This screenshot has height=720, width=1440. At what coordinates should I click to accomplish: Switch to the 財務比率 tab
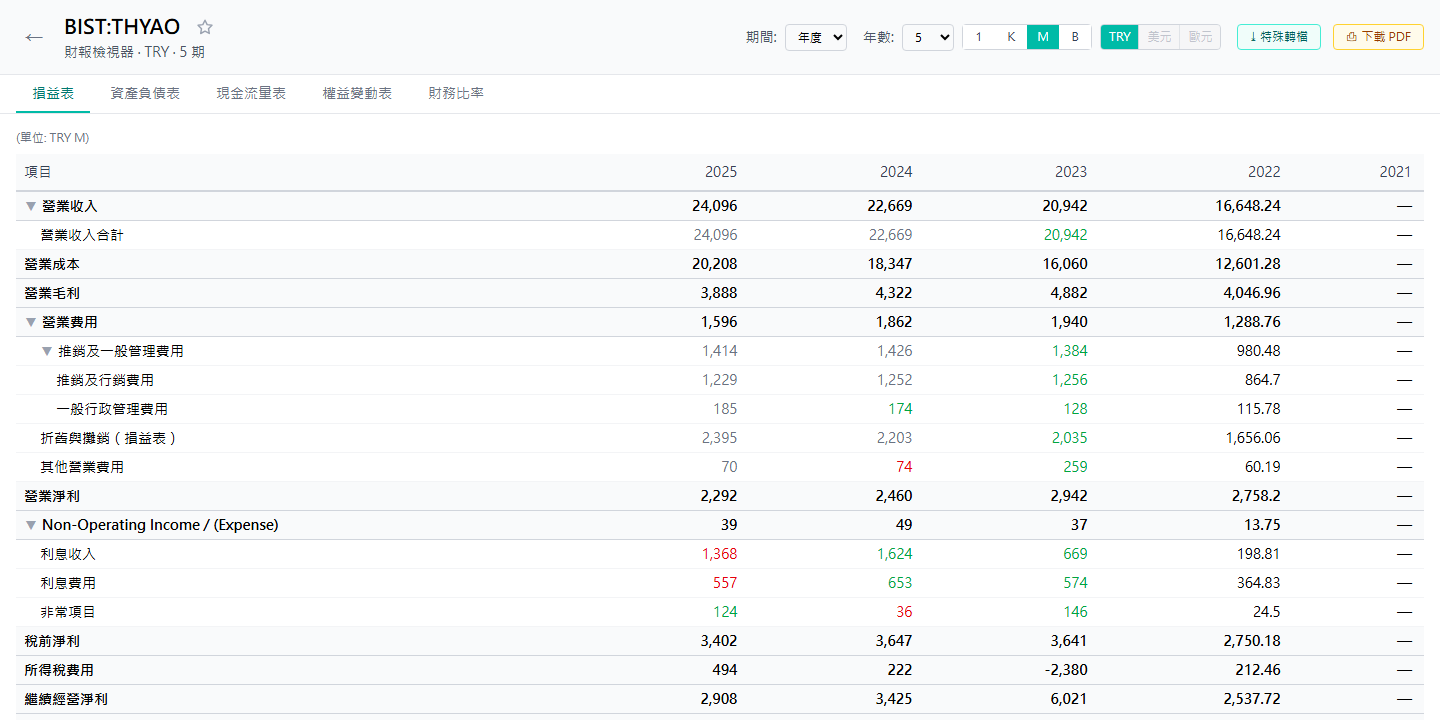(x=456, y=93)
